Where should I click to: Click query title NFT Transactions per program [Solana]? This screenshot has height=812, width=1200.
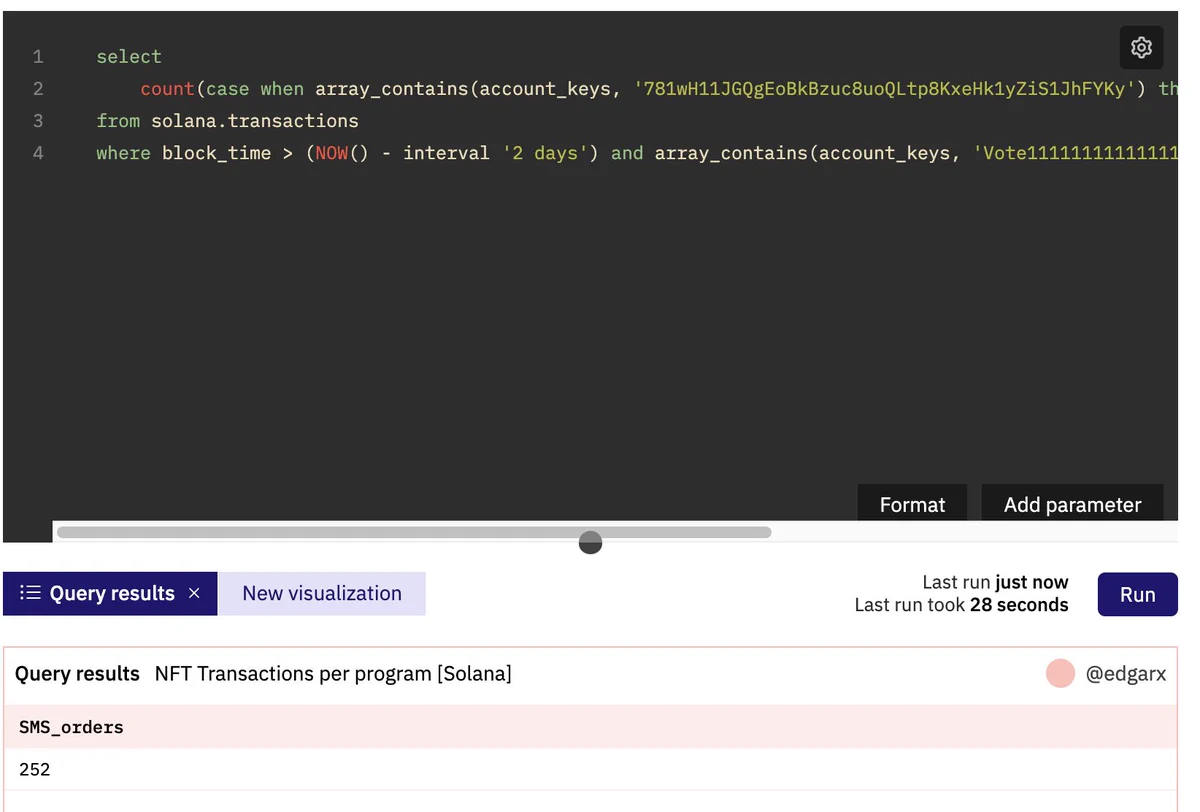tap(333, 673)
